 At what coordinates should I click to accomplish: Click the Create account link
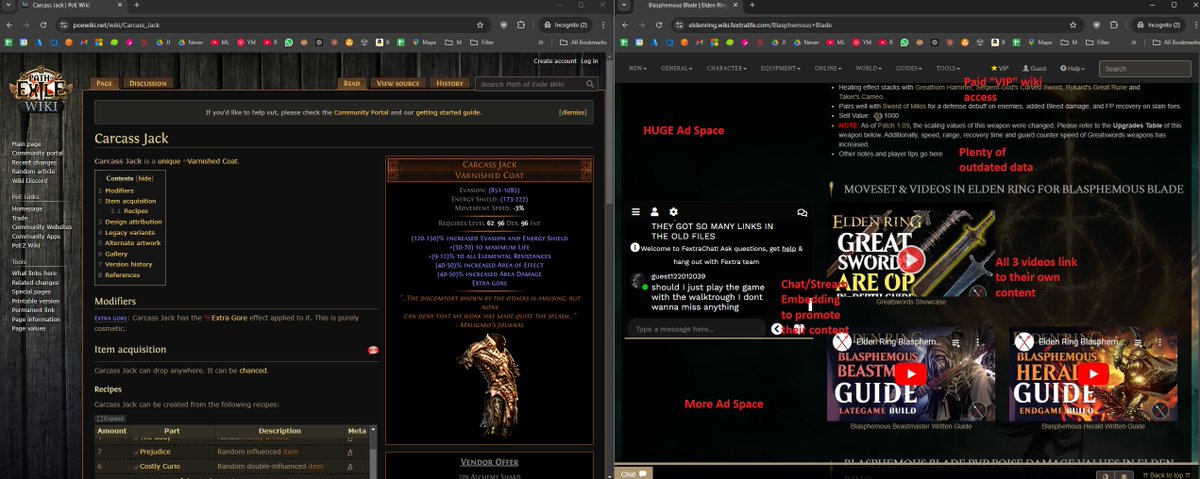click(555, 61)
